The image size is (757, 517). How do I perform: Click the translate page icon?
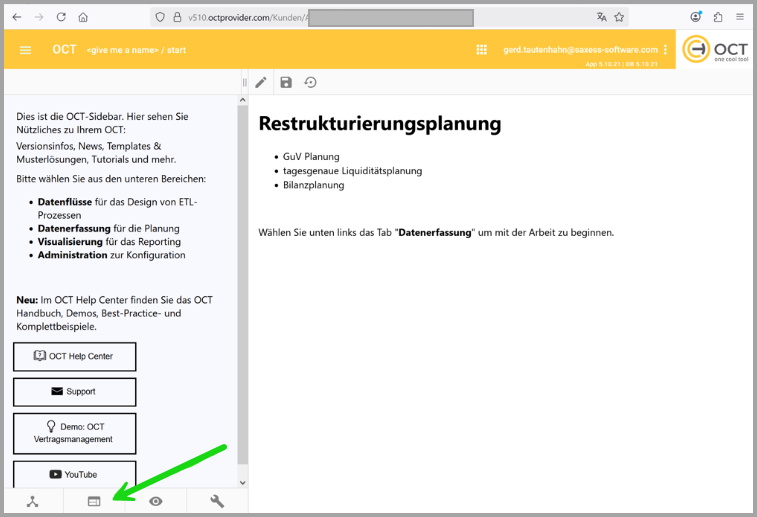click(x=602, y=17)
